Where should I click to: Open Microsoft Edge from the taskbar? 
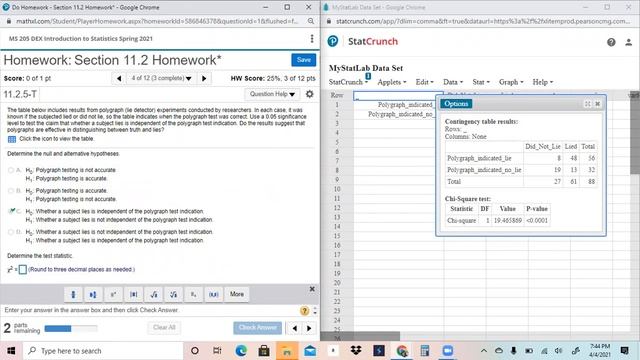(x=241, y=351)
